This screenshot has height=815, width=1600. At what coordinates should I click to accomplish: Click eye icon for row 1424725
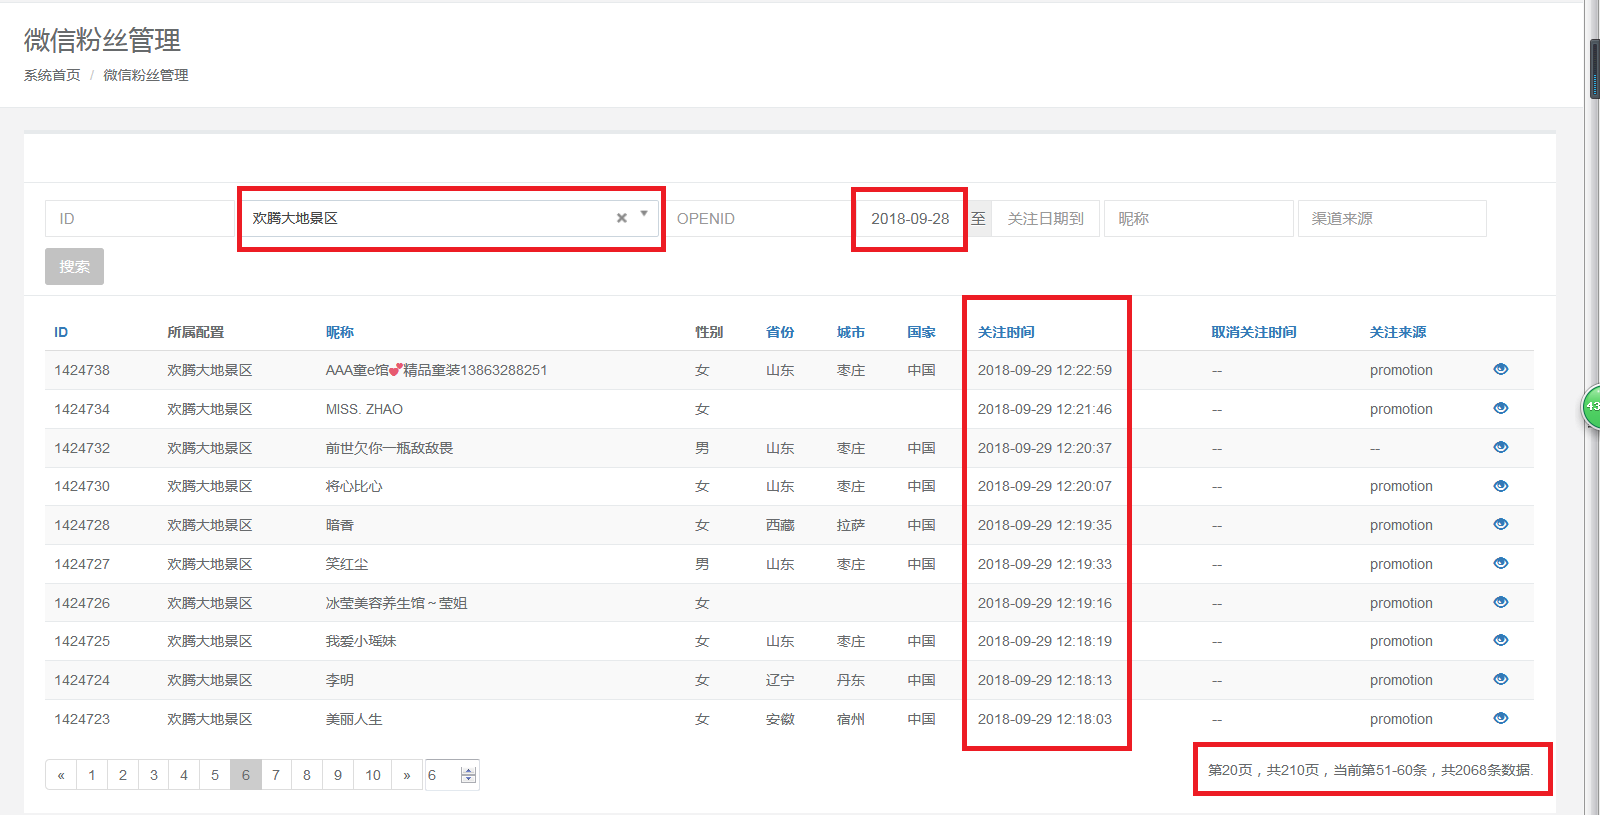click(x=1500, y=640)
